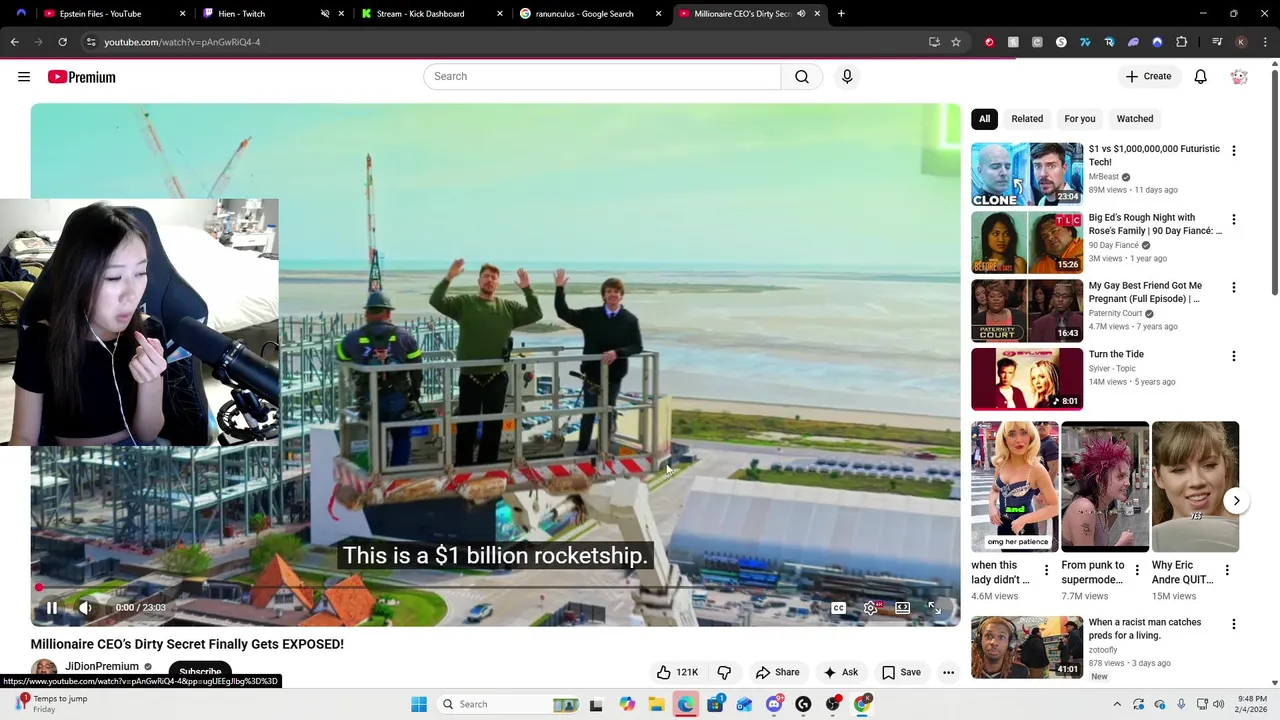Share this video

(x=777, y=672)
